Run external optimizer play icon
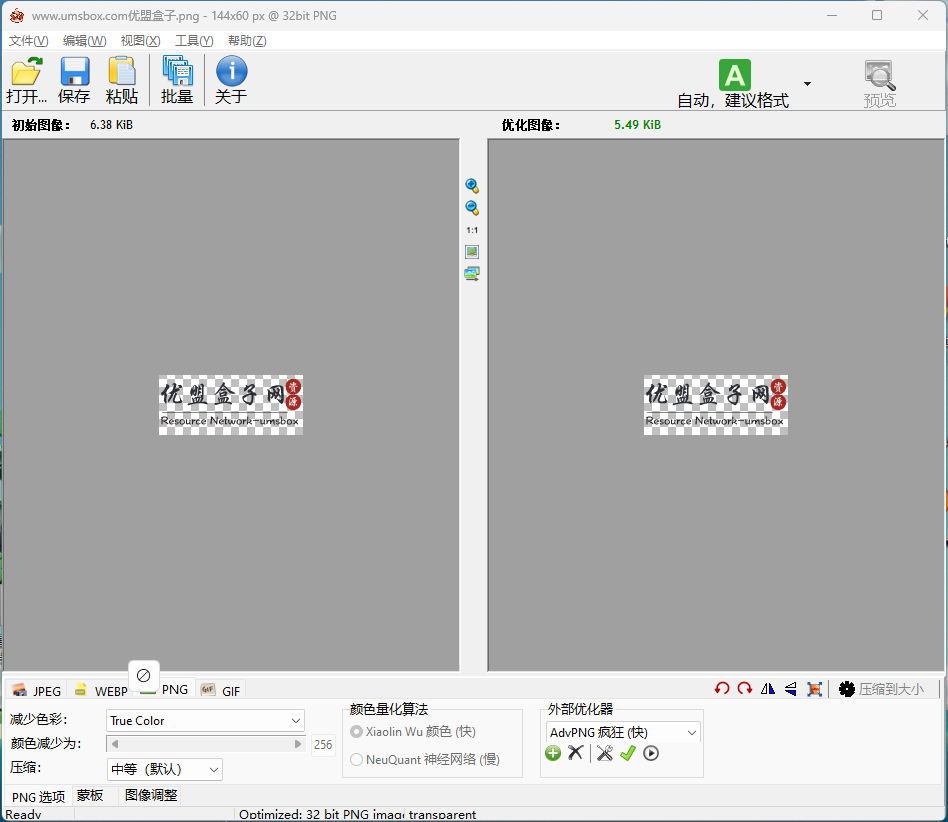 pos(651,753)
